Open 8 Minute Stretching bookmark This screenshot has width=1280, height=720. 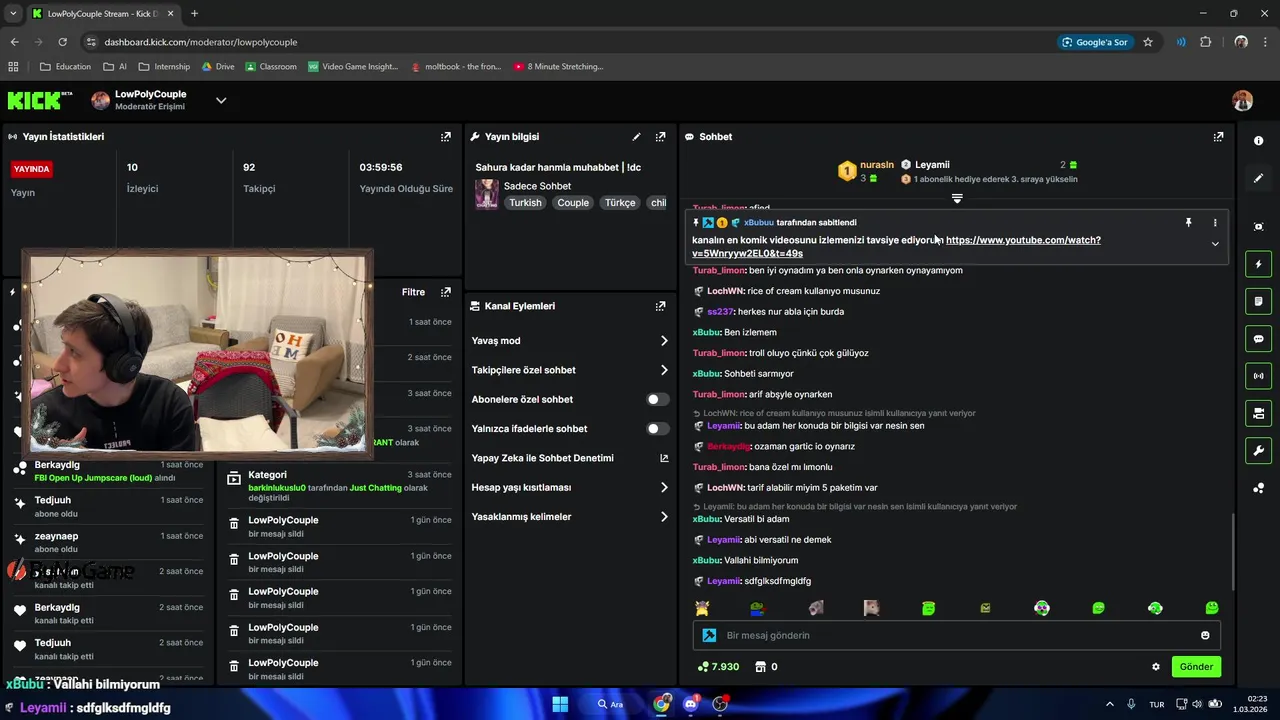[x=558, y=67]
